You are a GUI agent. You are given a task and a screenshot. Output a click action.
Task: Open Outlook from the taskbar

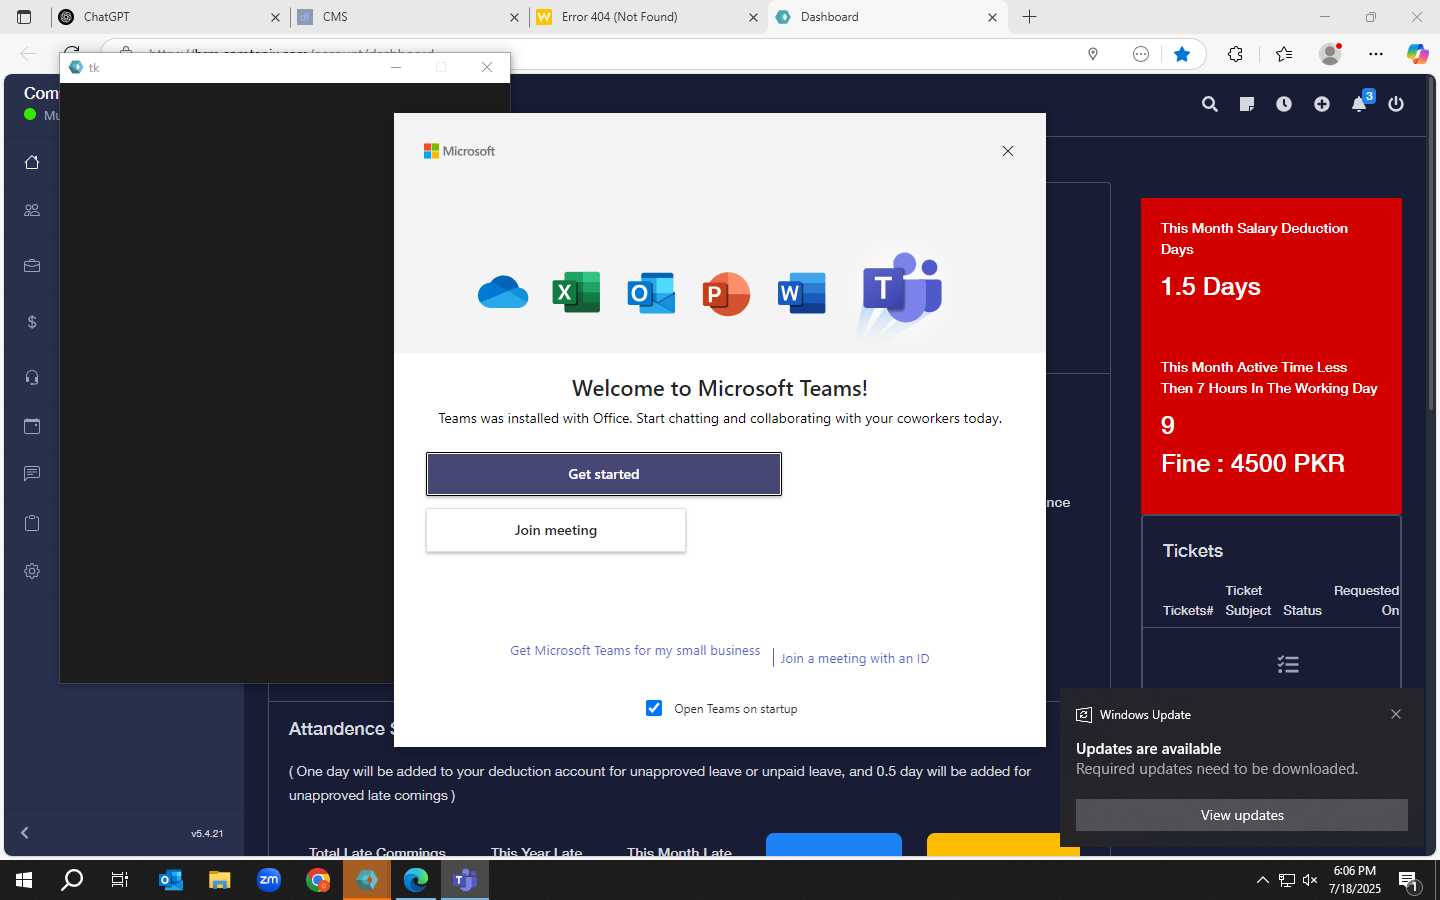pyautogui.click(x=171, y=880)
